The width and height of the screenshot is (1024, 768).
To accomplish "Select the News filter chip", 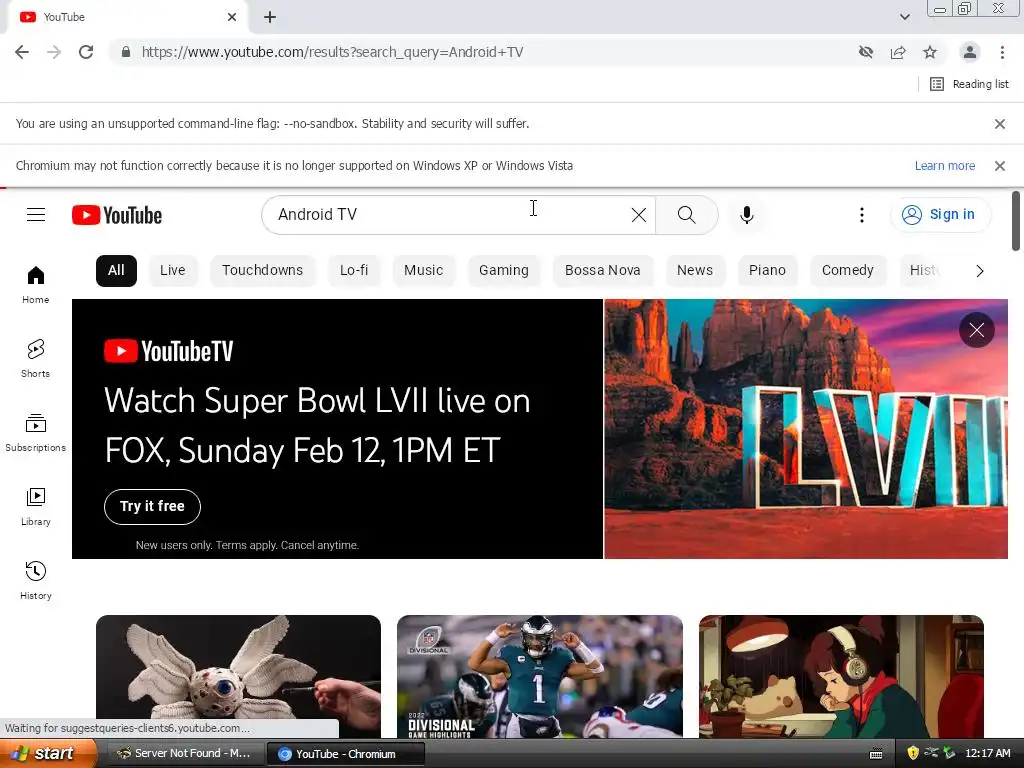I will pyautogui.click(x=695, y=271).
